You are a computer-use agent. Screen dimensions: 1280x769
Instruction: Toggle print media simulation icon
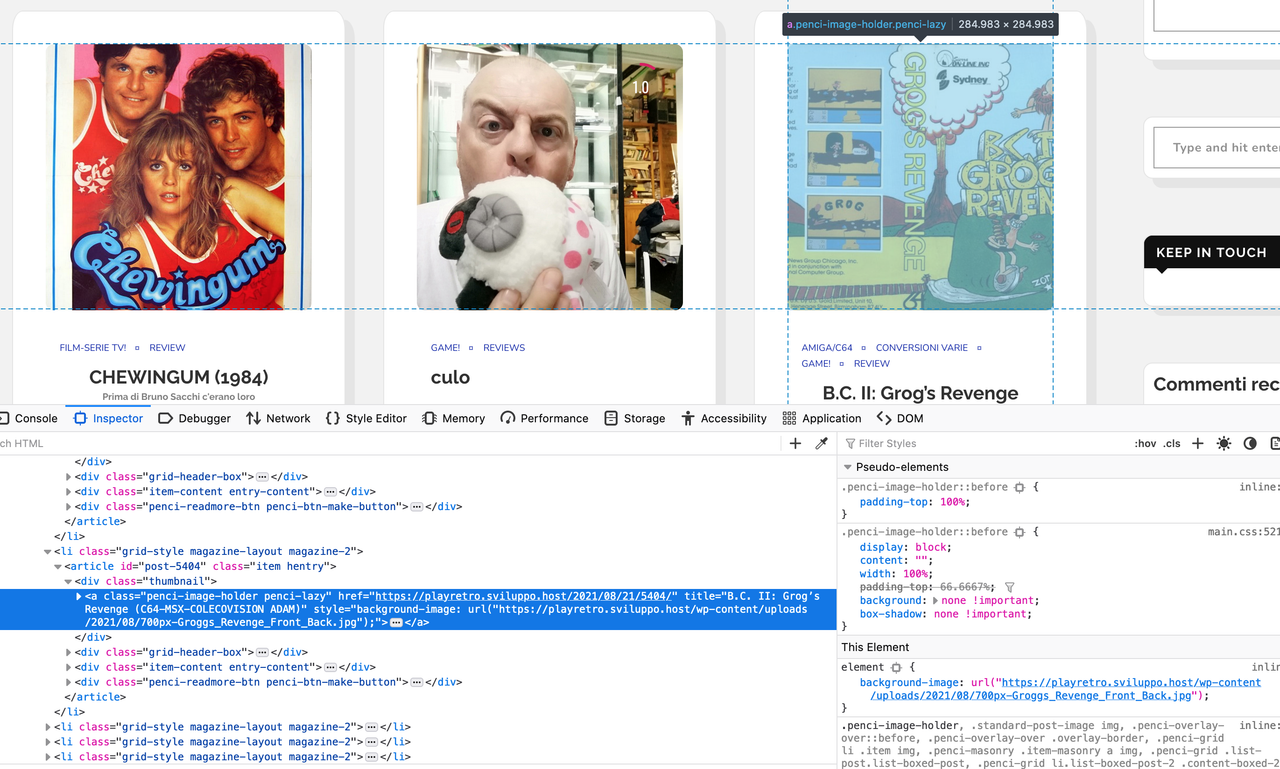tap(1275, 443)
